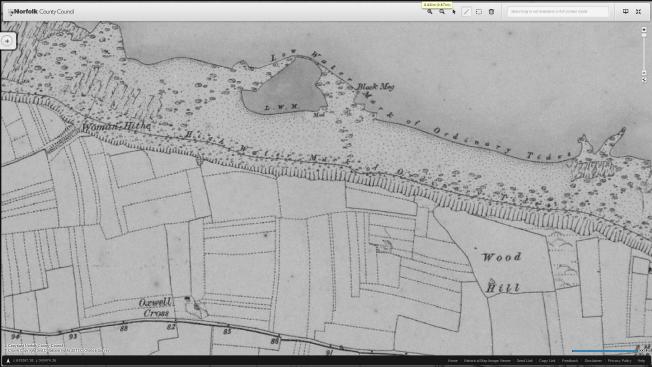The width and height of the screenshot is (652, 367).
Task: Open the Home link in footer
Action: coord(453,361)
